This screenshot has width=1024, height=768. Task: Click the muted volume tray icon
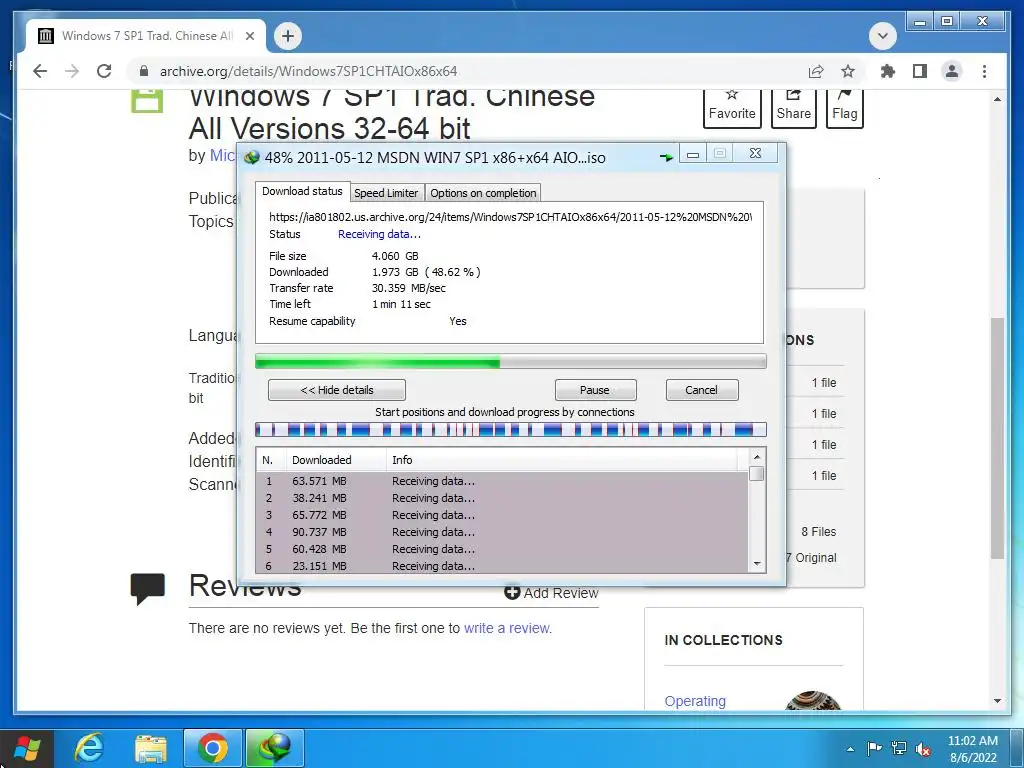pyautogui.click(x=923, y=749)
